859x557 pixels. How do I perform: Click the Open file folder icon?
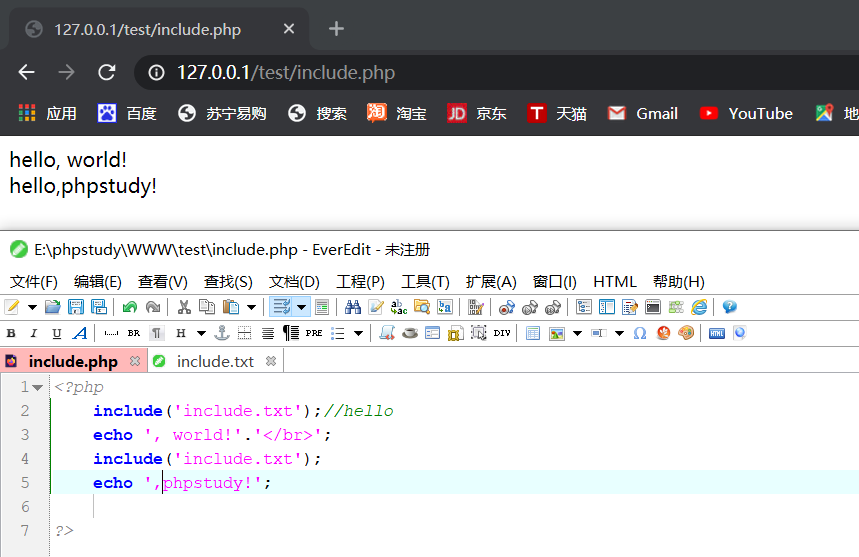[x=53, y=307]
